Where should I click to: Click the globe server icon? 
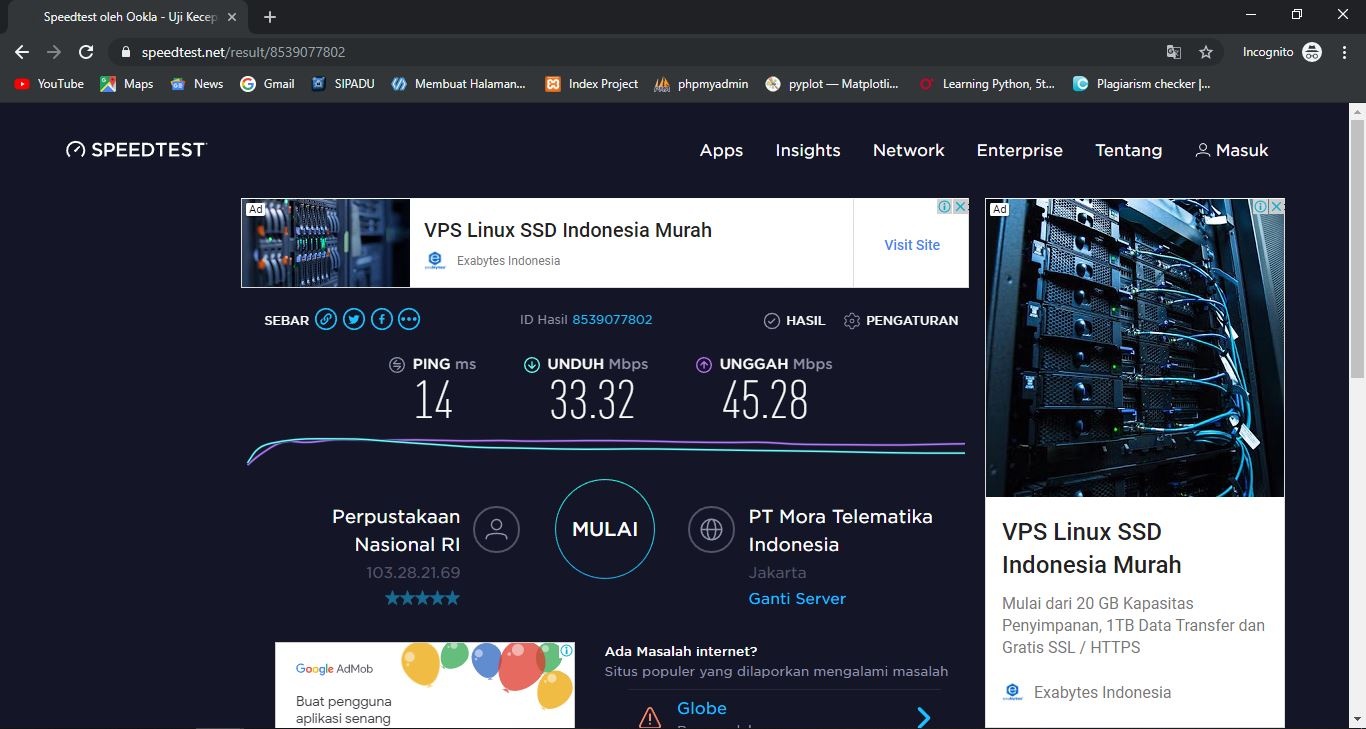point(711,530)
